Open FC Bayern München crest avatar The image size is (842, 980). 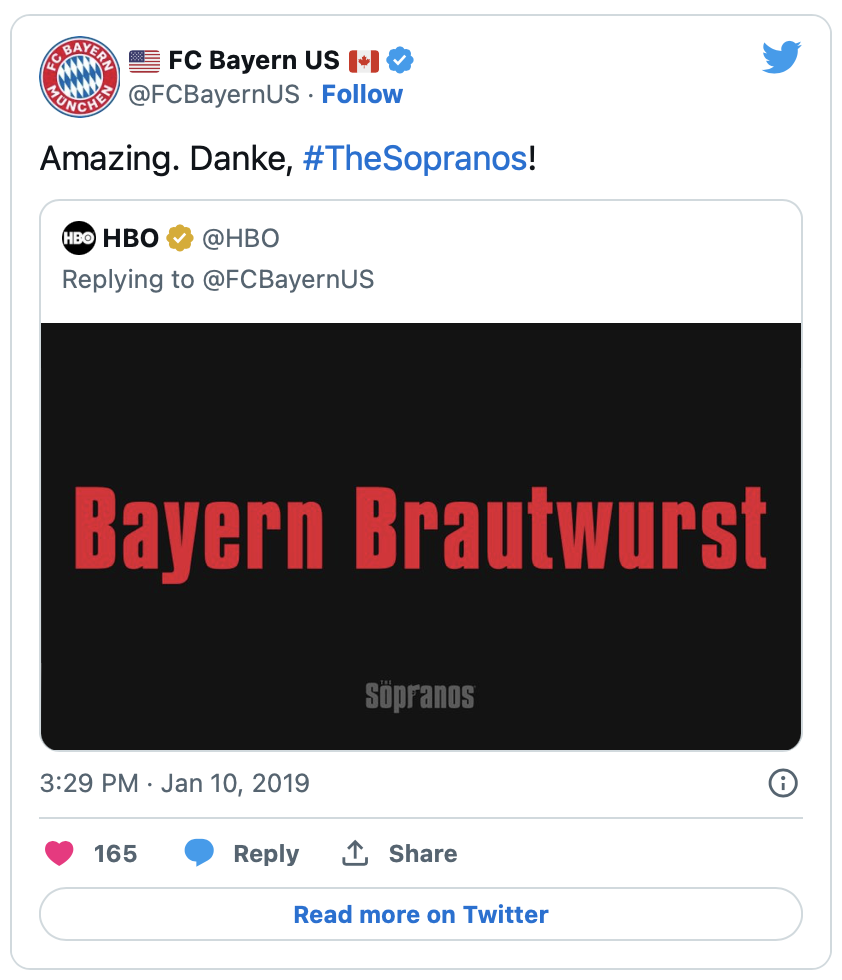click(x=79, y=77)
